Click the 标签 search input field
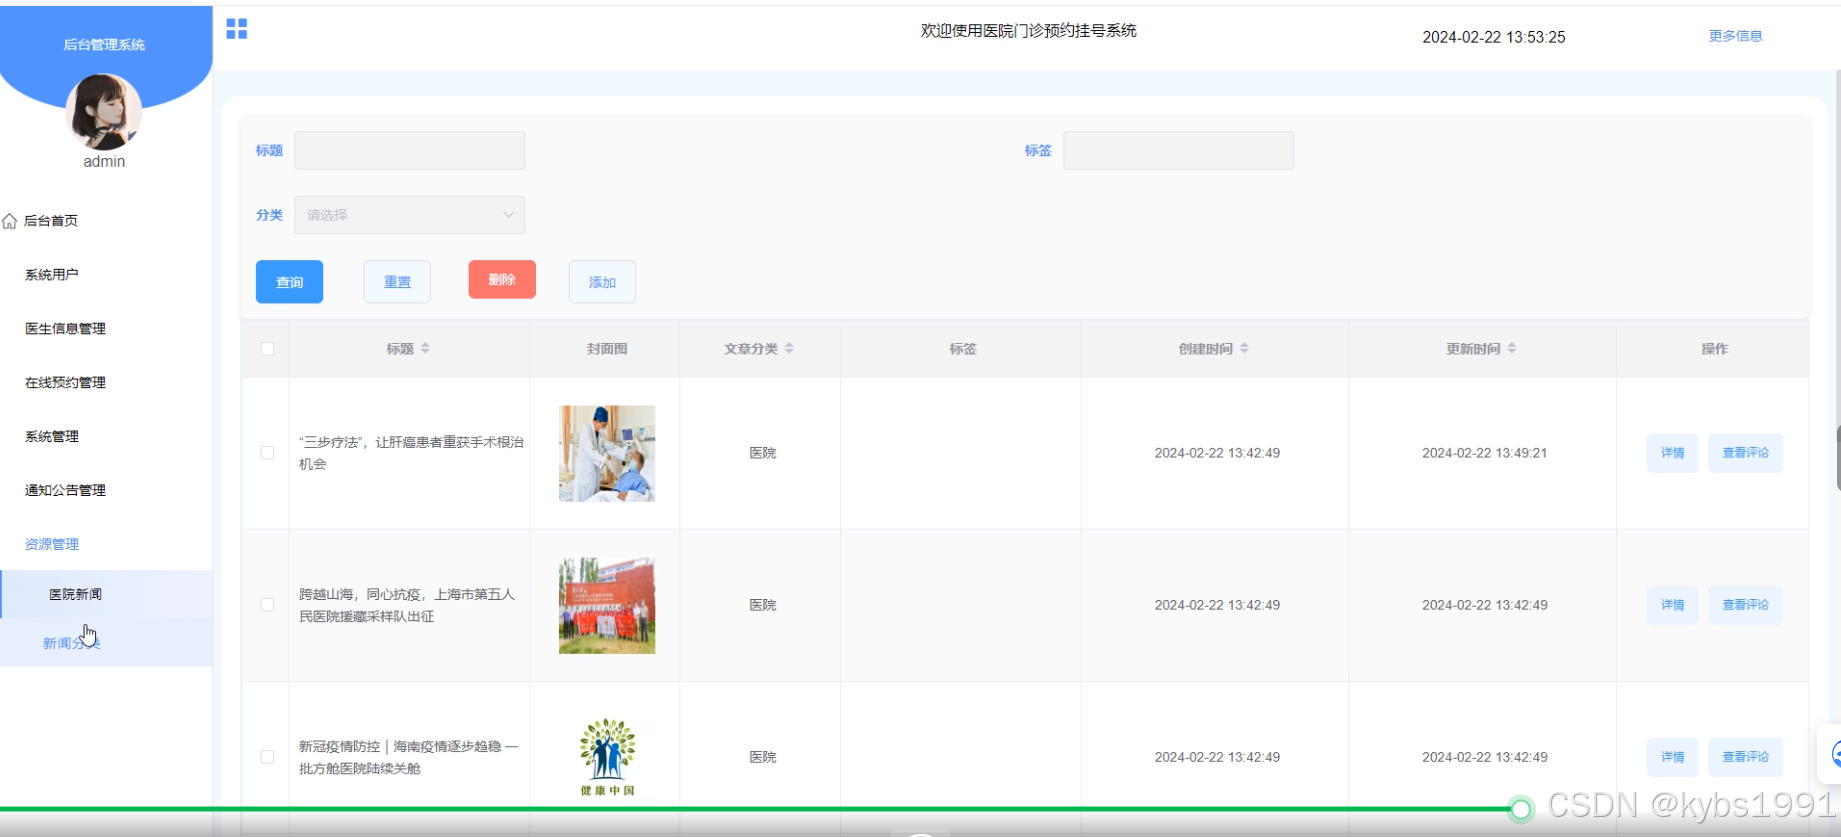 [1178, 150]
